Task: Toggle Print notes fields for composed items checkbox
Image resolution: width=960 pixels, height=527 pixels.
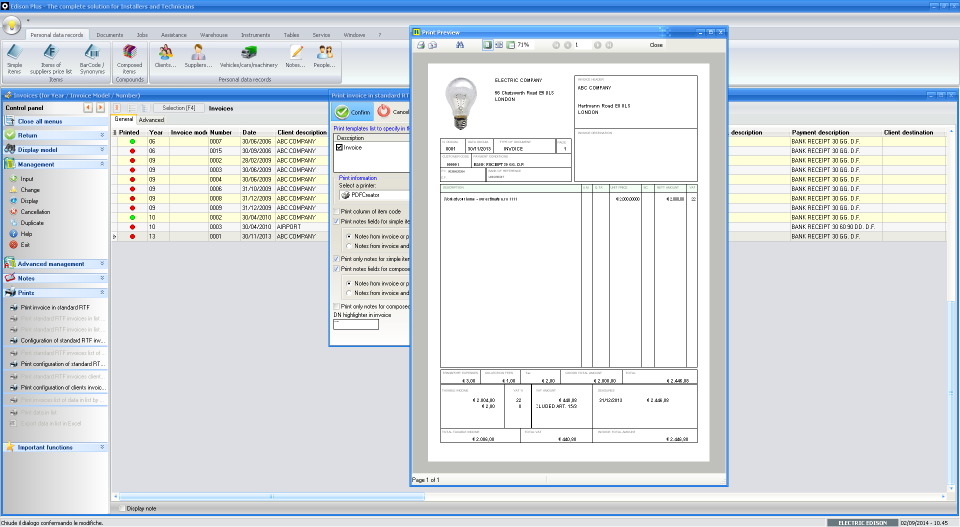Action: pos(336,269)
